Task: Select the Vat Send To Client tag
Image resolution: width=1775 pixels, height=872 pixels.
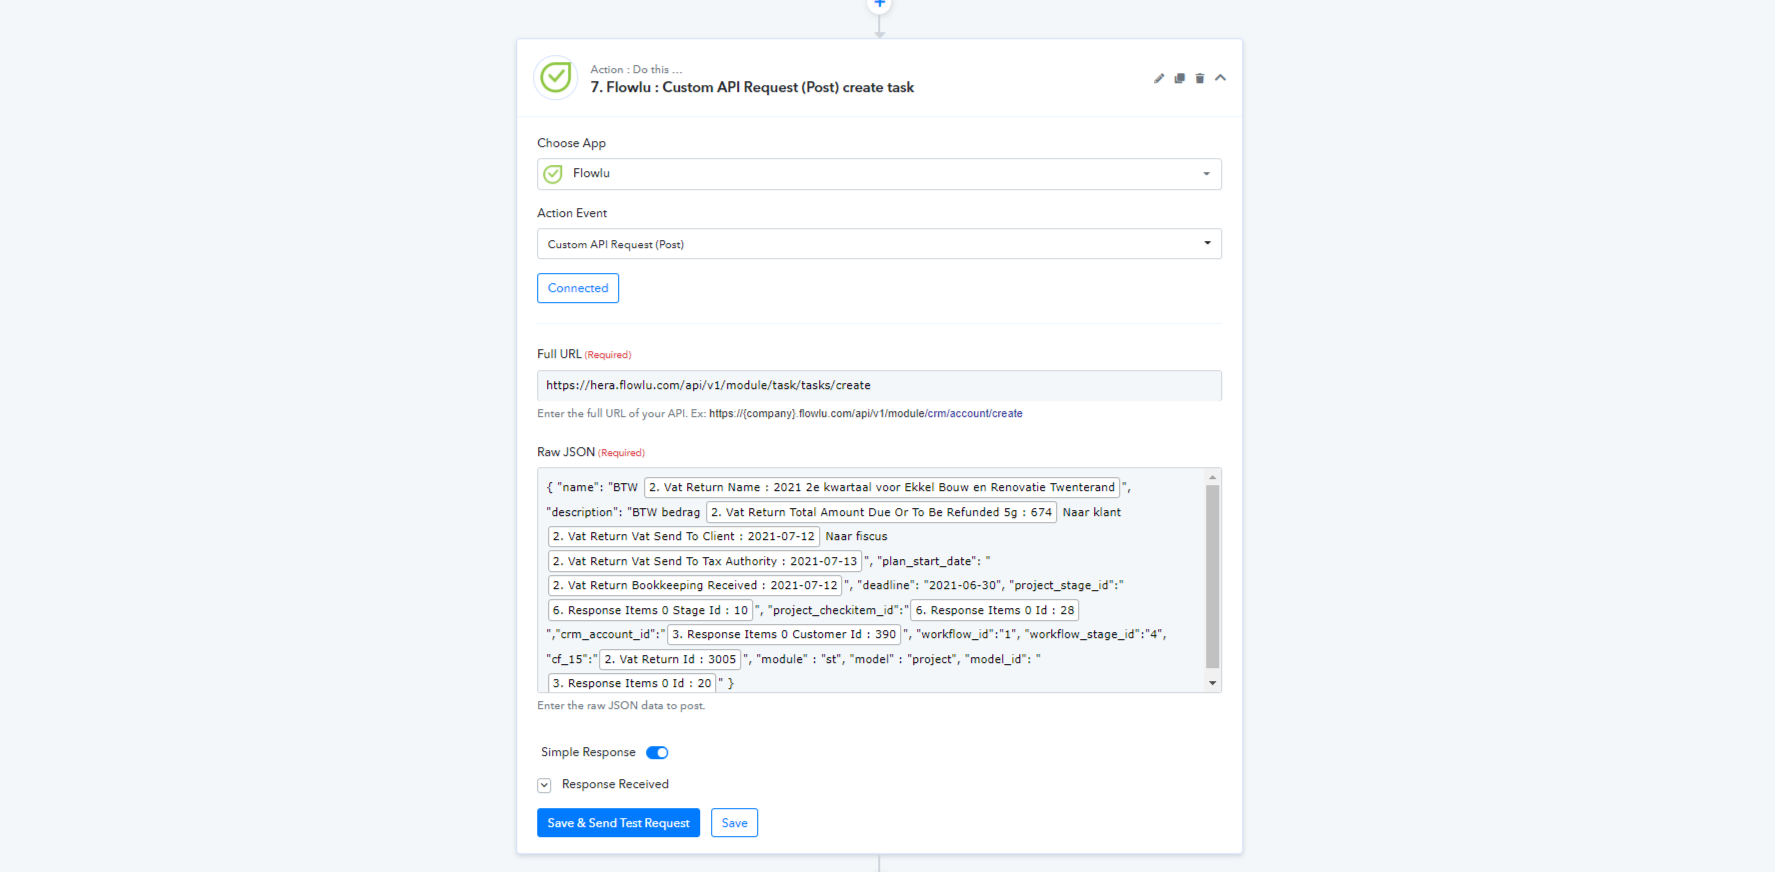Action: 684,537
